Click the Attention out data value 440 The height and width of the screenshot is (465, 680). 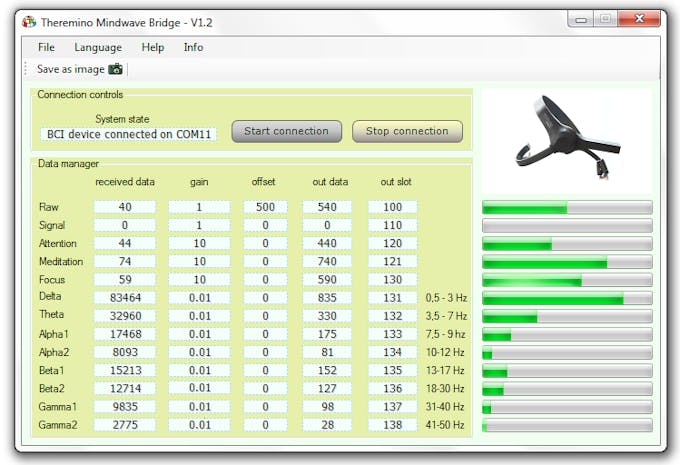tap(327, 243)
